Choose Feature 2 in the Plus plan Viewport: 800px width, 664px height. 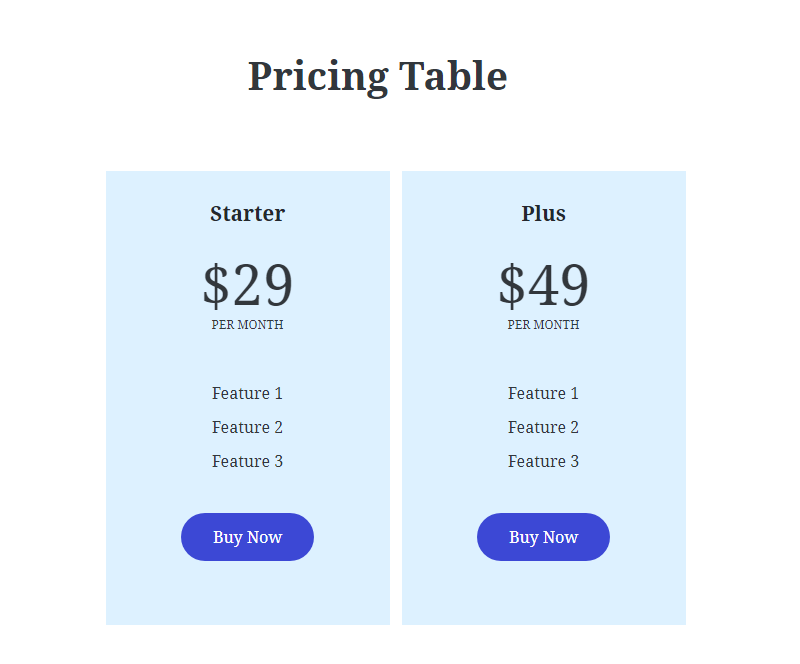(x=543, y=427)
